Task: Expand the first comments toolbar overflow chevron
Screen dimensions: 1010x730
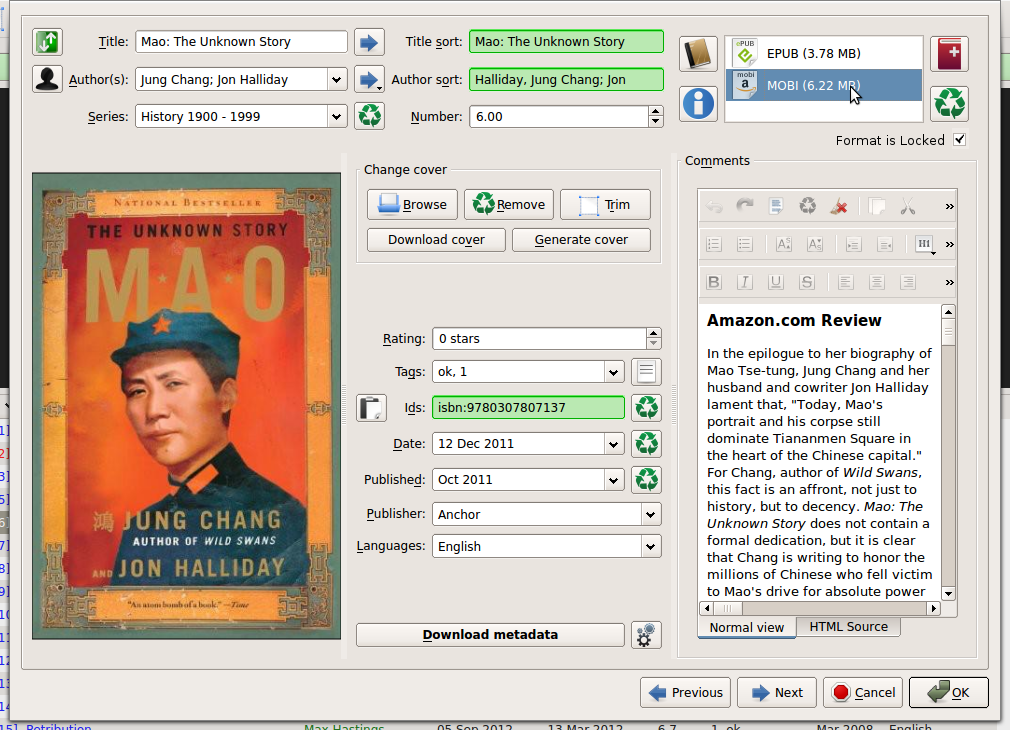Action: 949,207
